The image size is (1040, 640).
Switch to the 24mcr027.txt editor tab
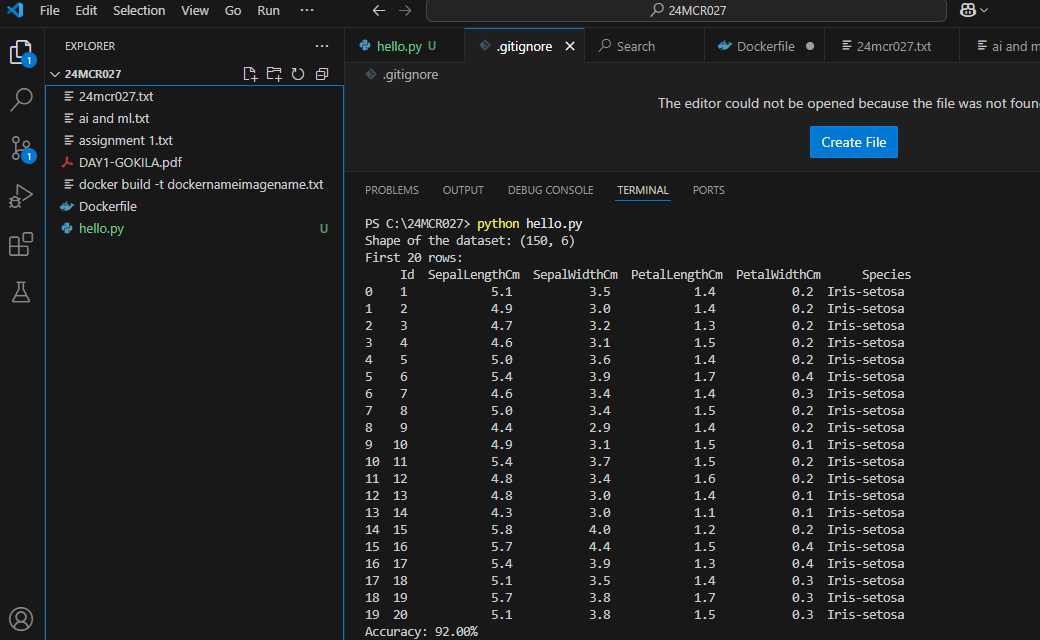(893, 46)
